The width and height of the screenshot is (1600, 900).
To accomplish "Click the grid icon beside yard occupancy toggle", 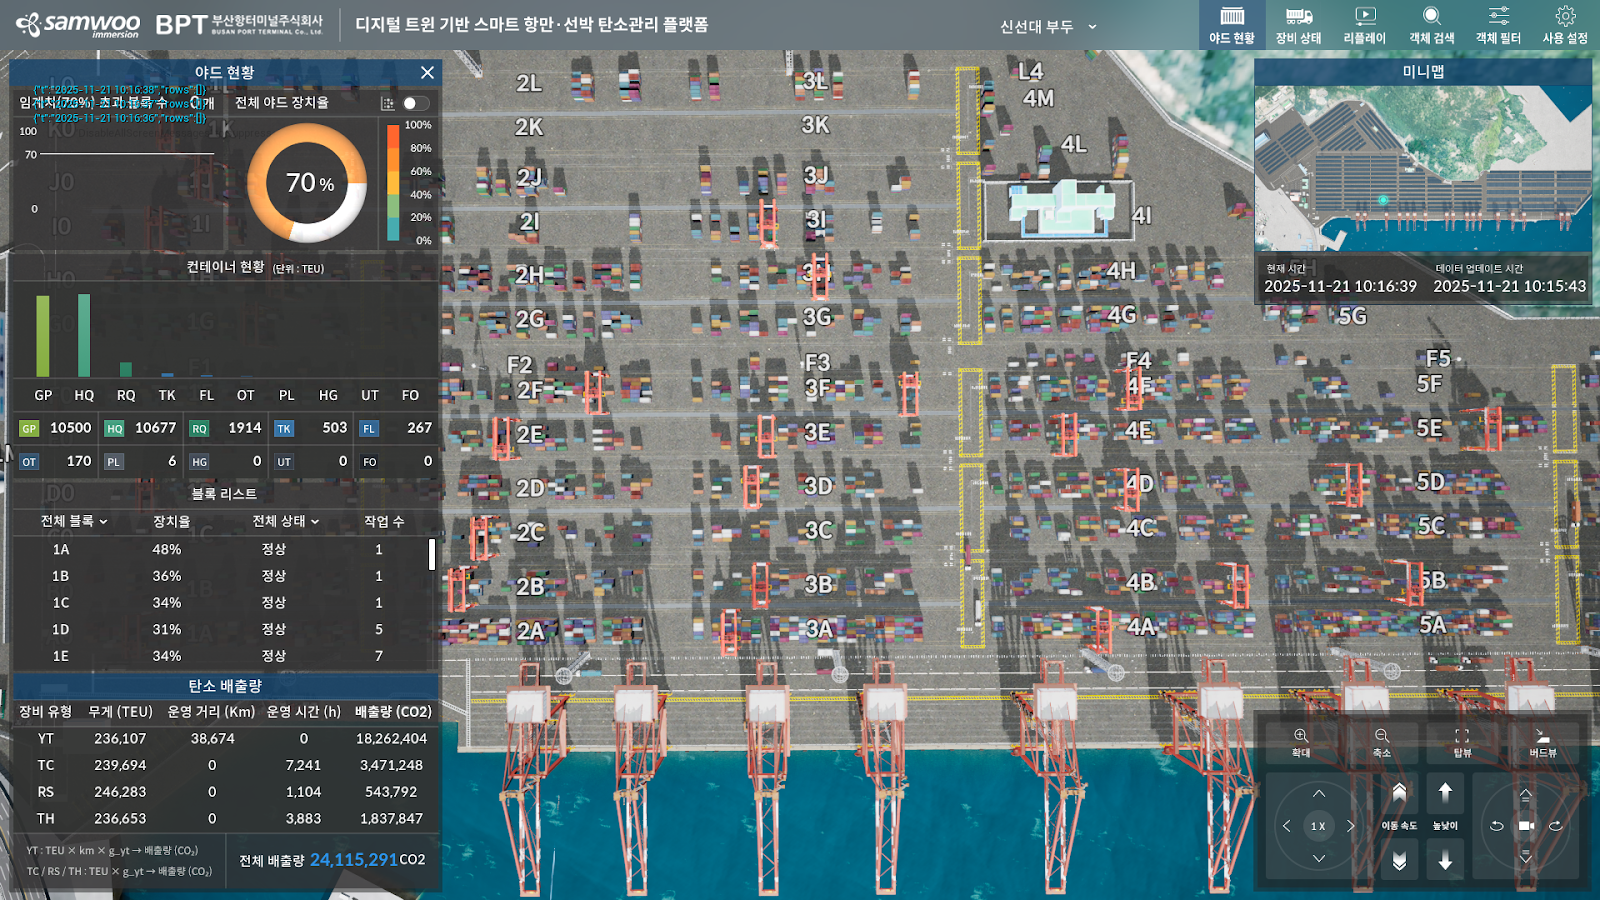I will pos(388,103).
